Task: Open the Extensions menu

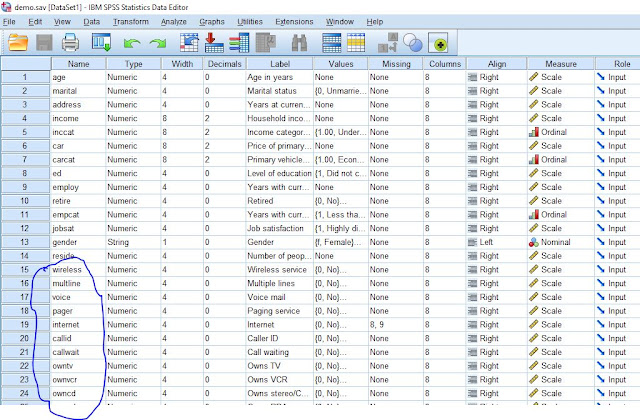Action: pos(294,22)
